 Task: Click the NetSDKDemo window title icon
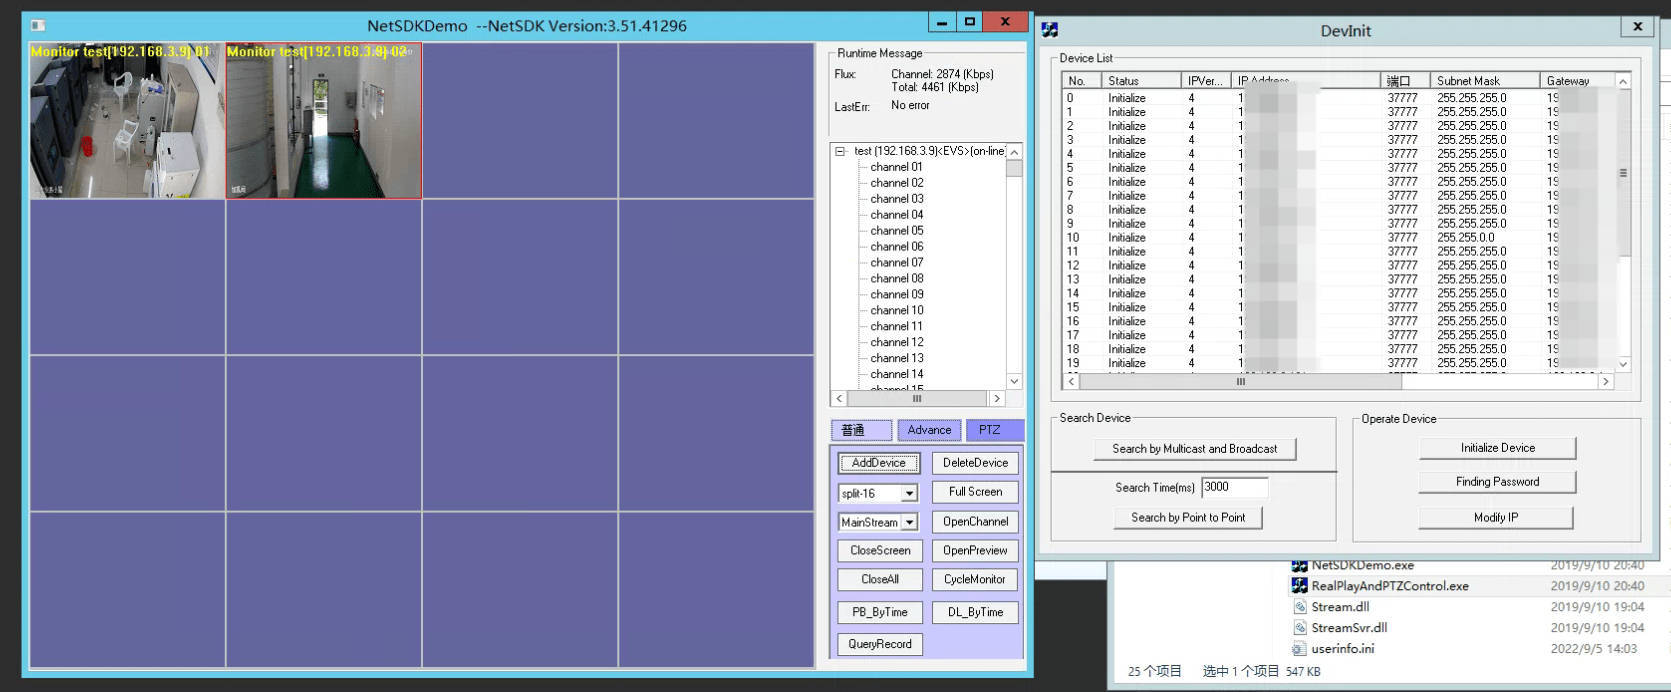click(38, 25)
